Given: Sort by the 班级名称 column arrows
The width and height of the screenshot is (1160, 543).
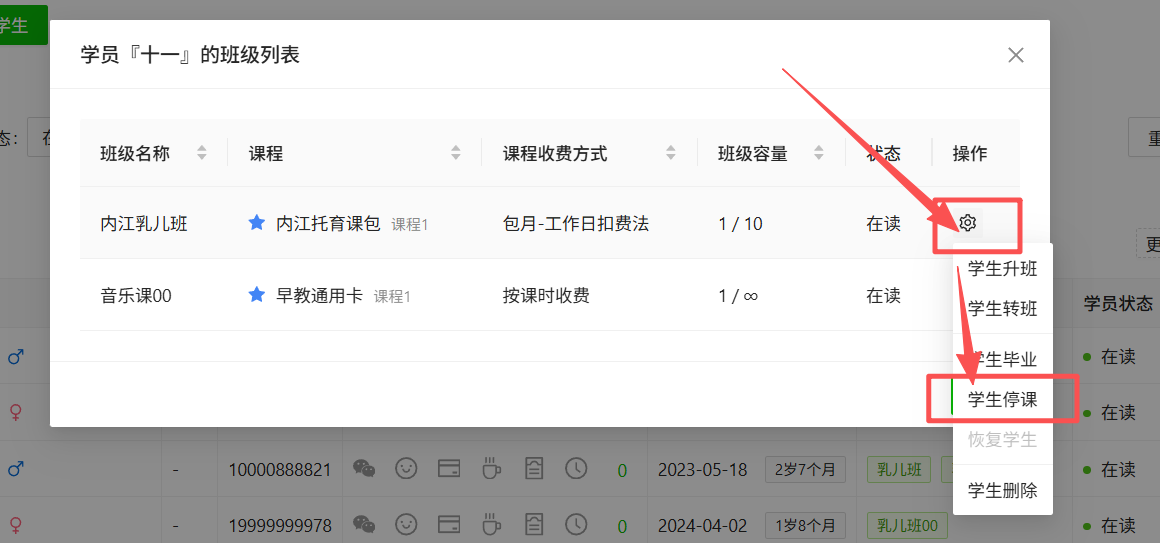Looking at the screenshot, I should (202, 153).
